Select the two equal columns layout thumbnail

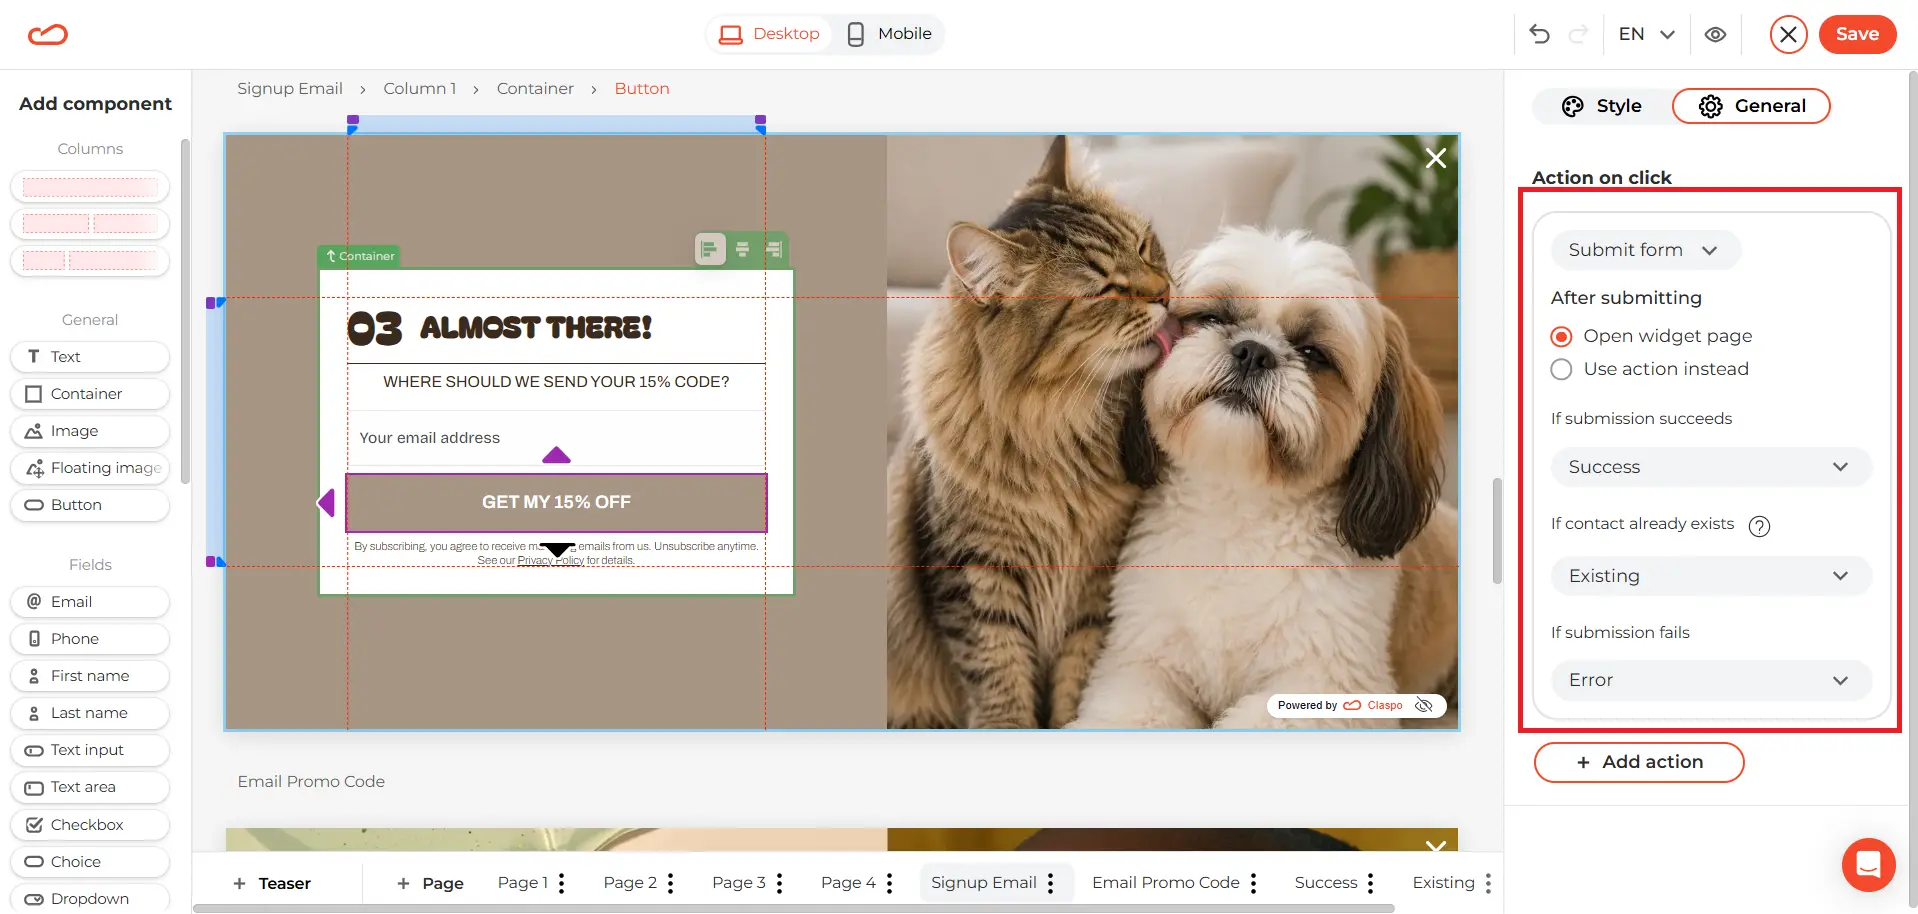point(90,224)
